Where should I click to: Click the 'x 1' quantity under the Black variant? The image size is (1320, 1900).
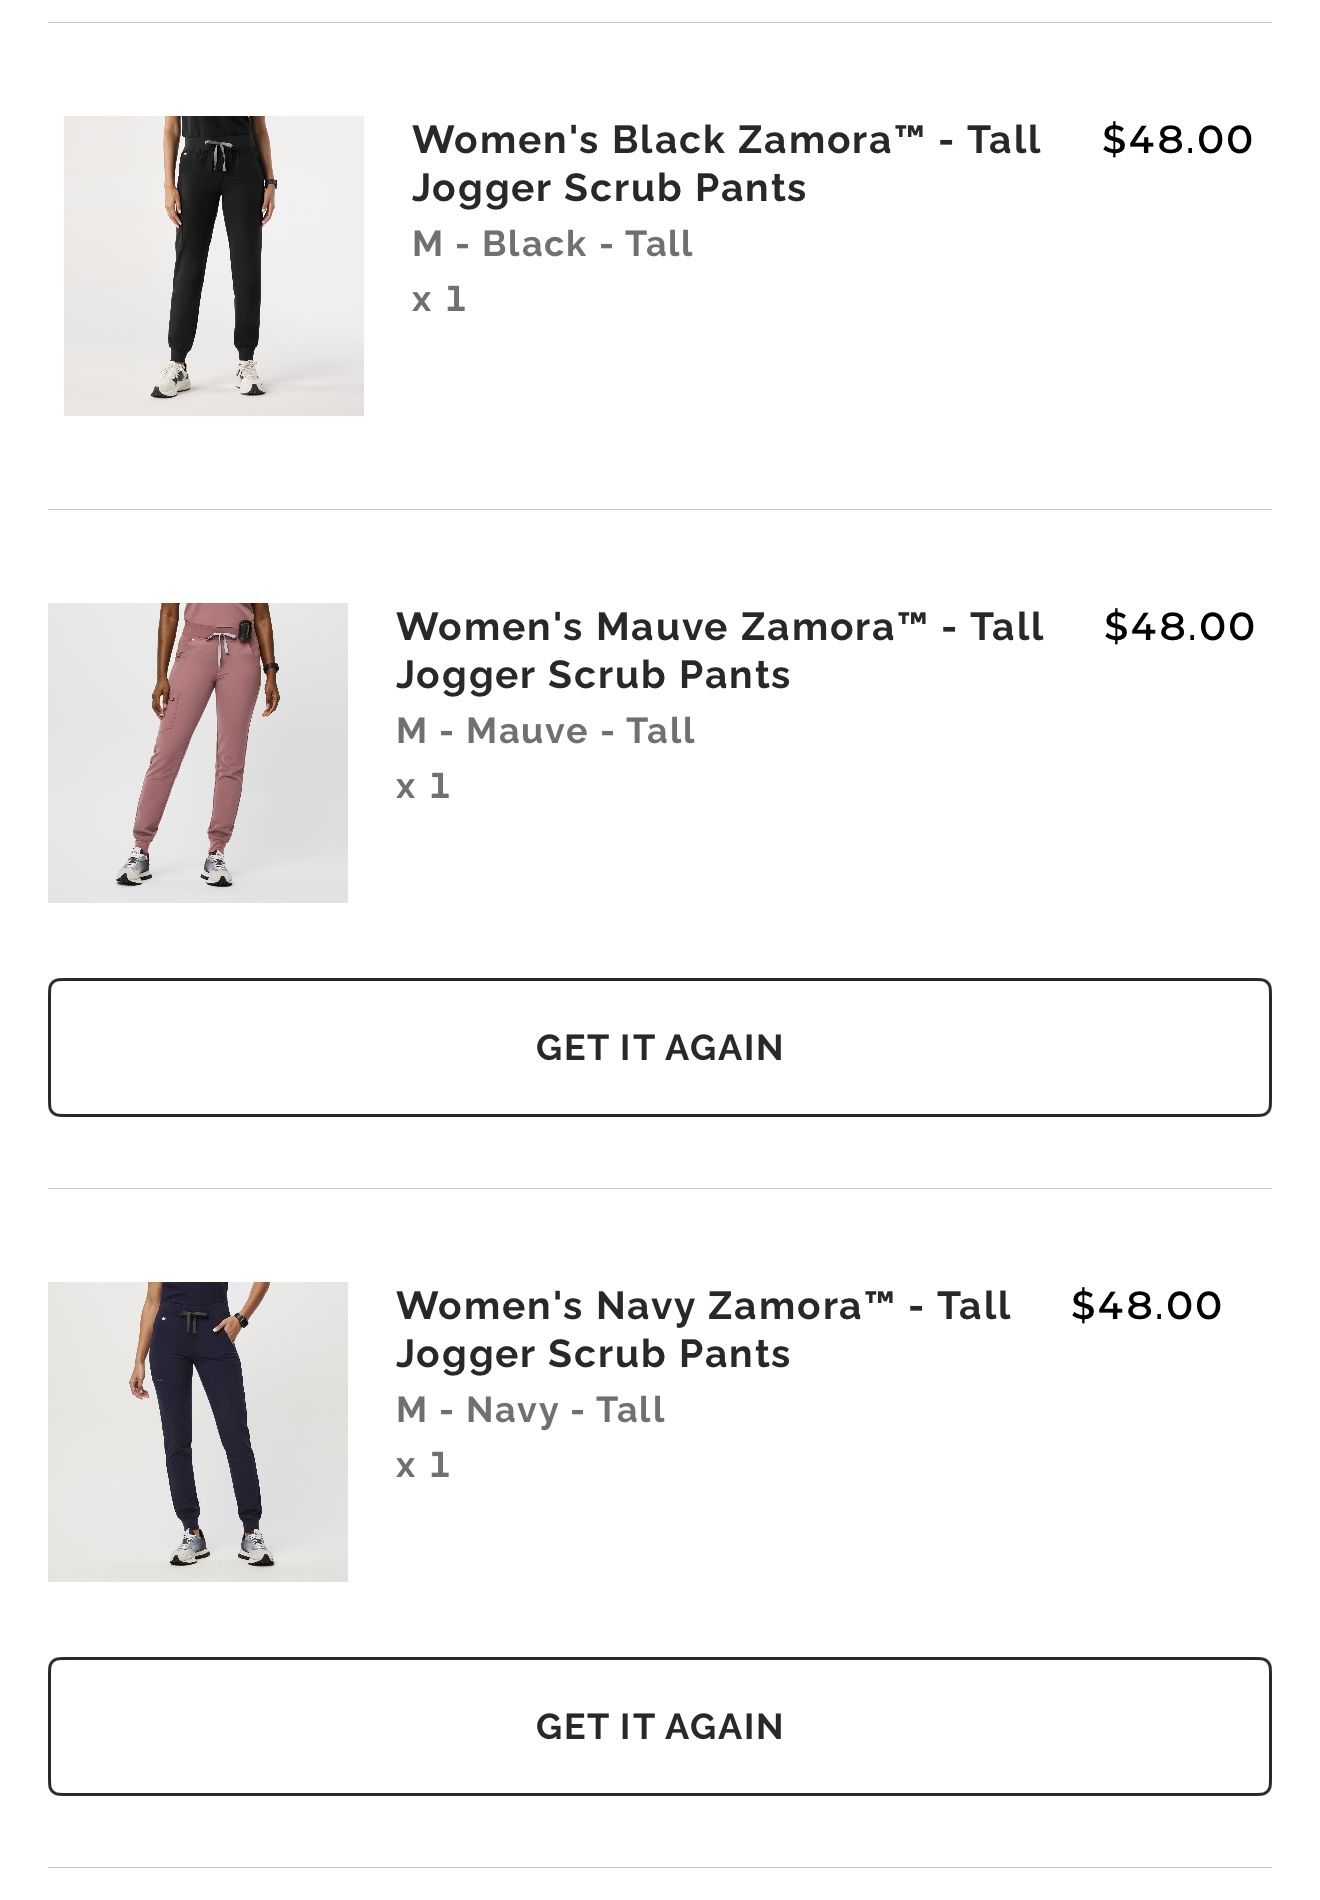pos(439,299)
